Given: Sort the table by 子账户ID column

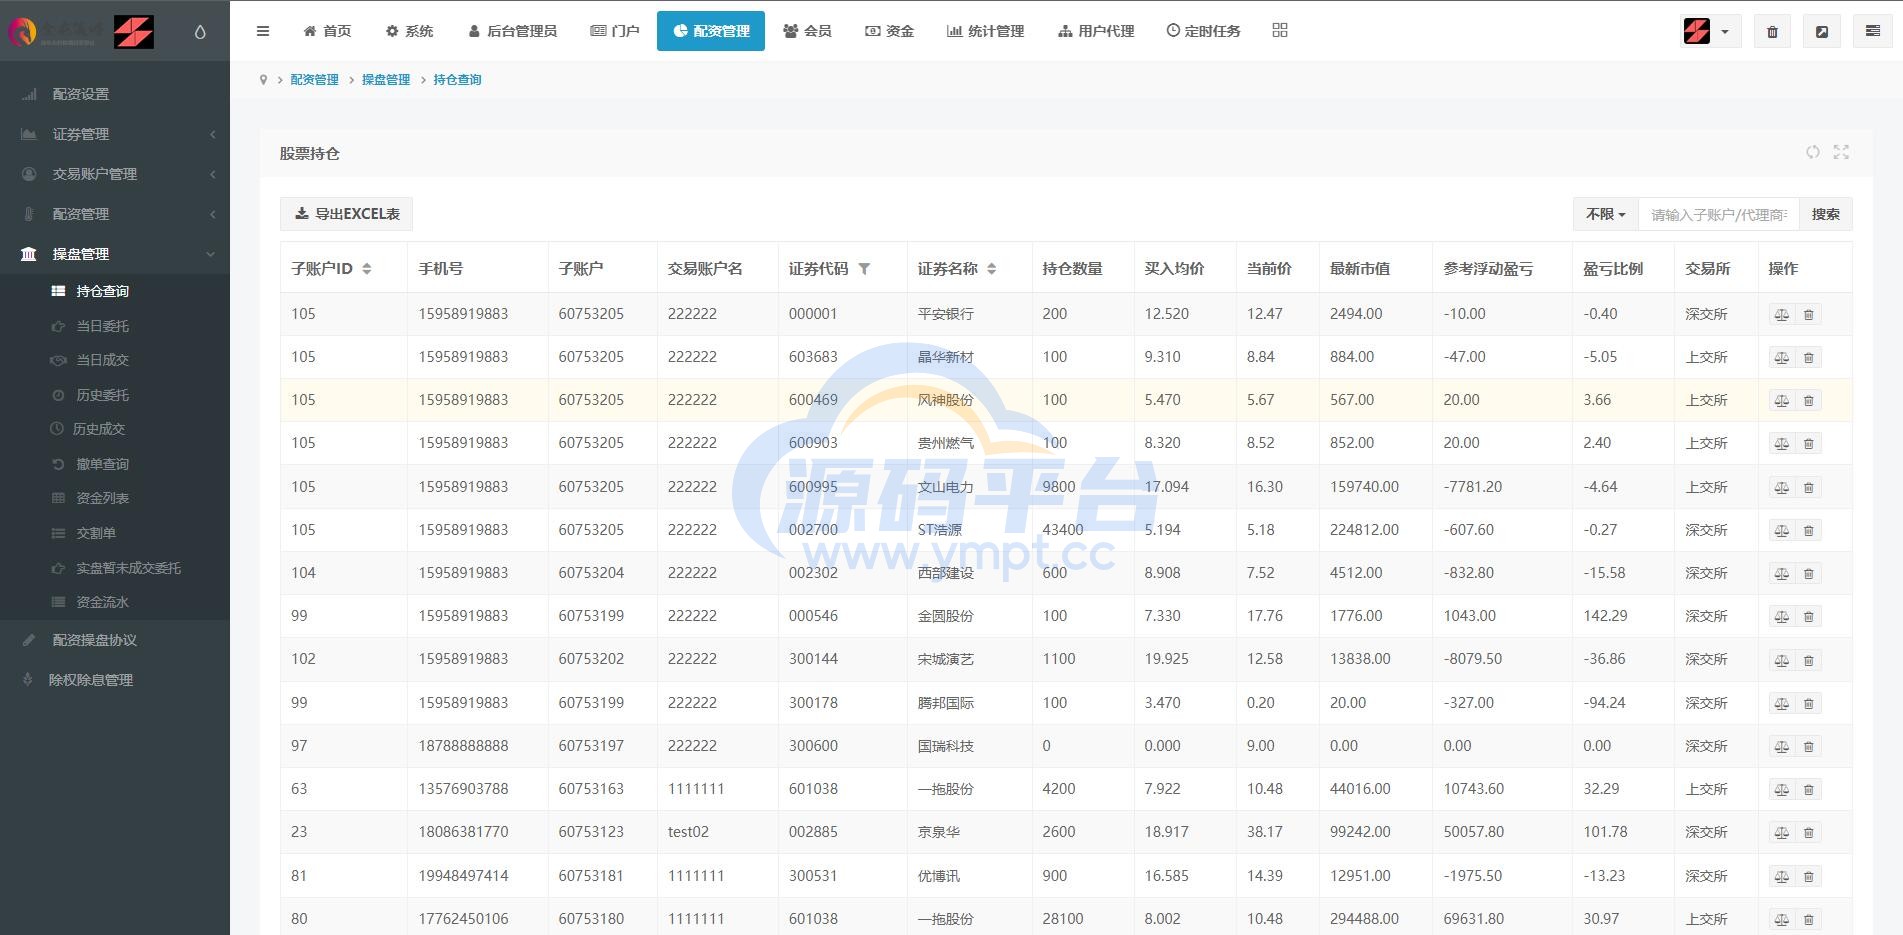Looking at the screenshot, I should pyautogui.click(x=367, y=268).
